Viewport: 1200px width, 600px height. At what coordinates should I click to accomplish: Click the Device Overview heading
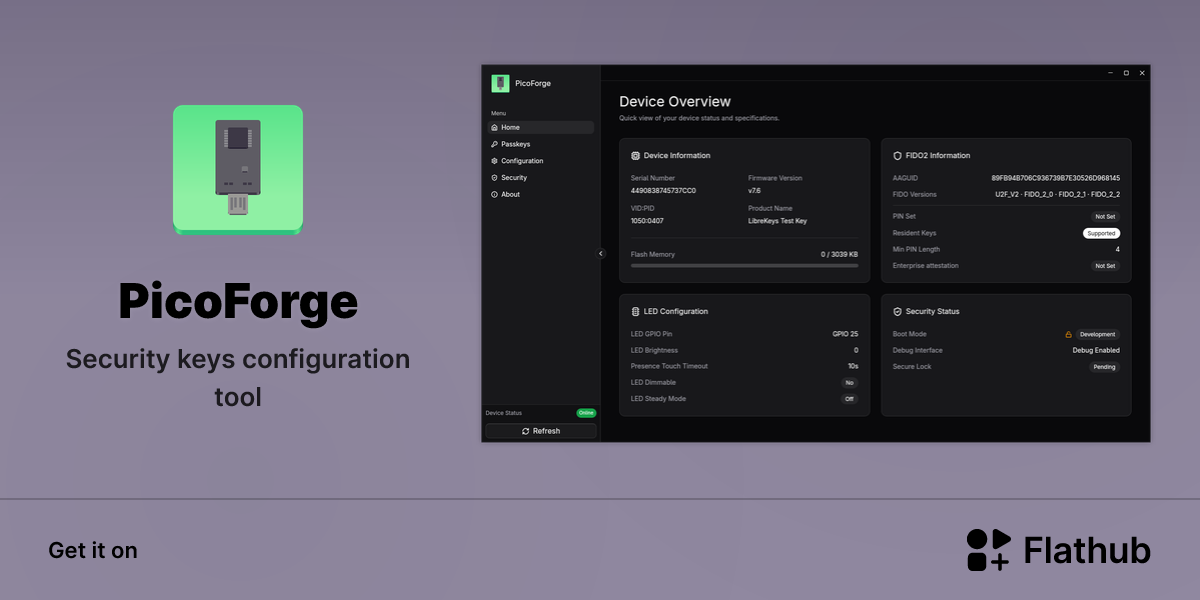pyautogui.click(x=675, y=102)
